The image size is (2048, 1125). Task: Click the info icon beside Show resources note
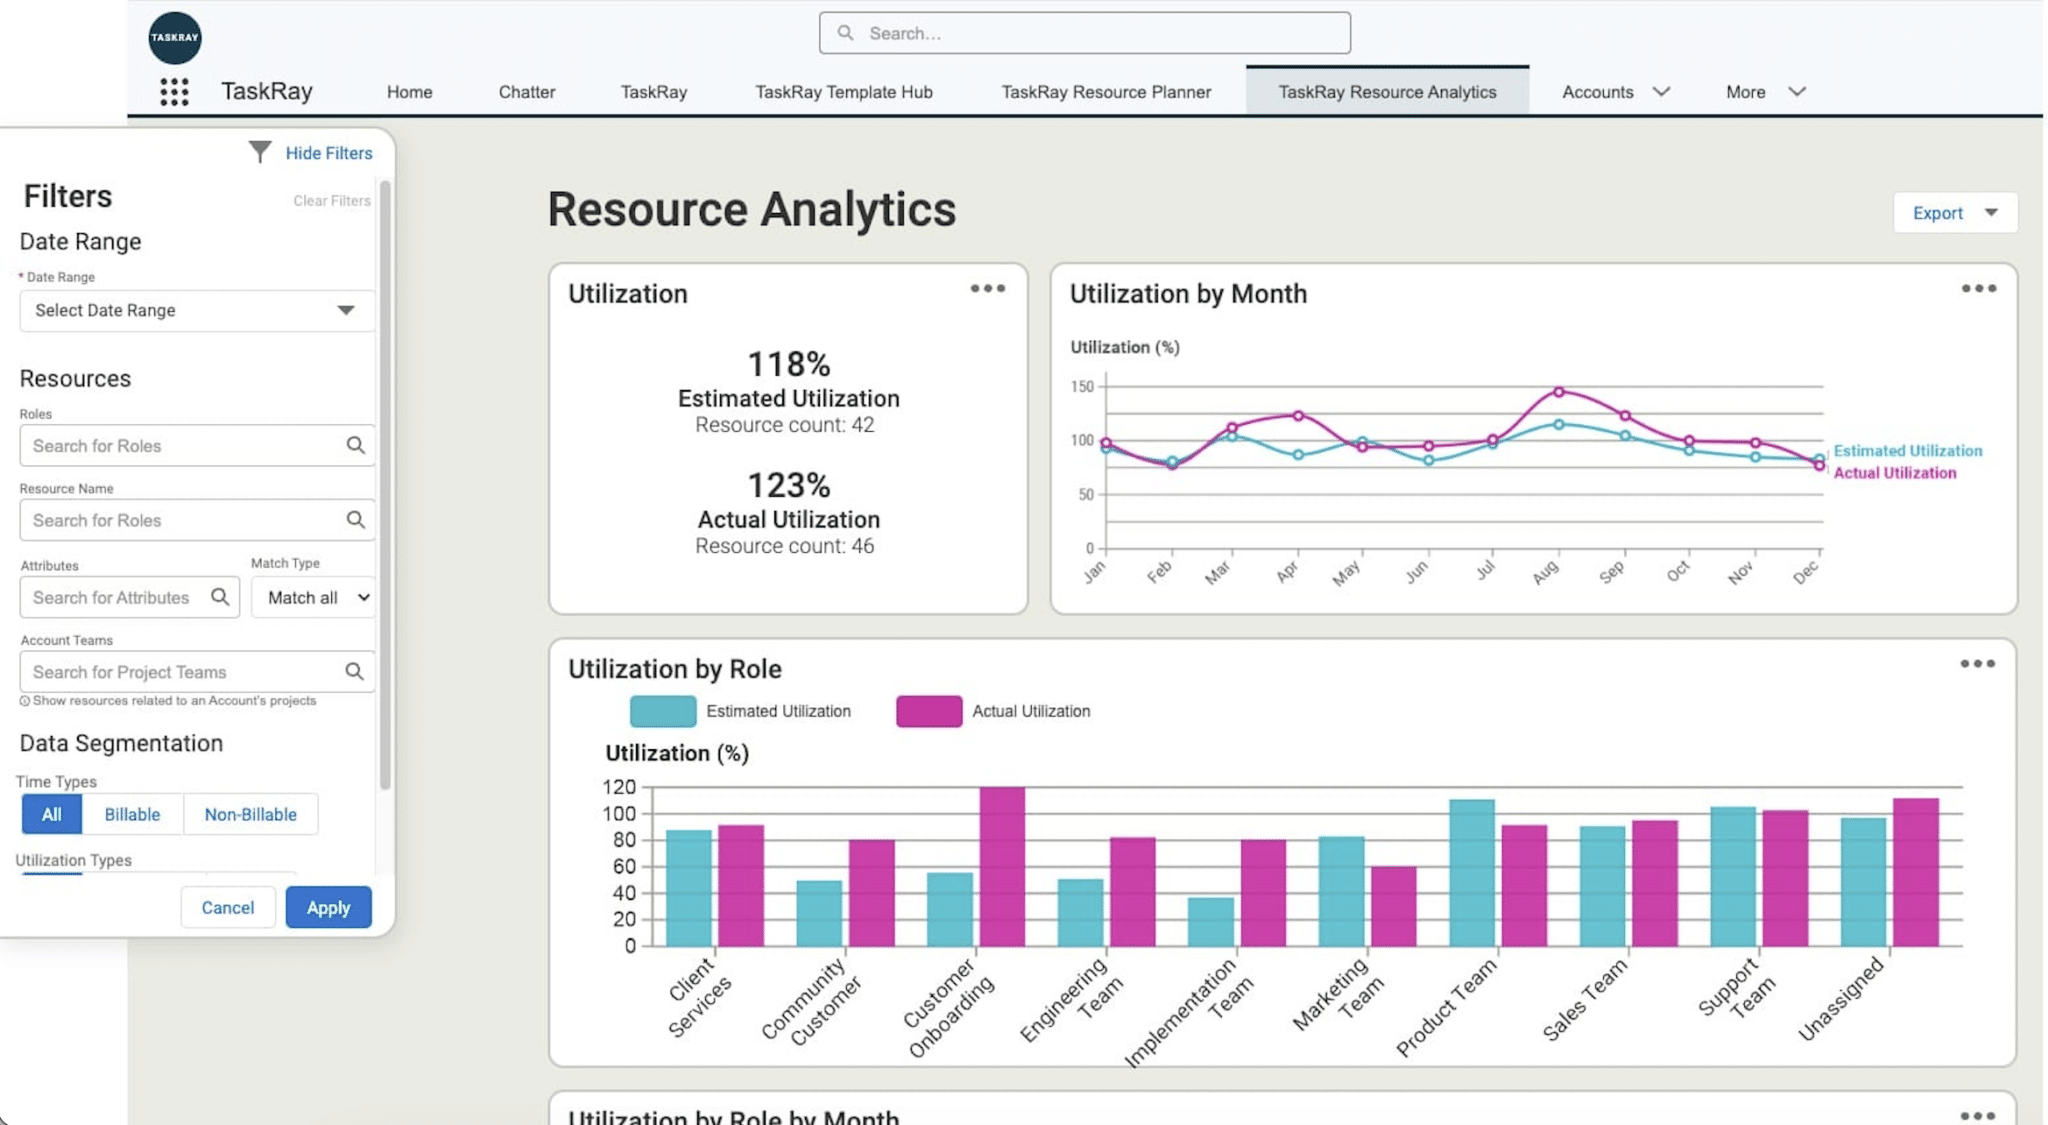click(25, 701)
